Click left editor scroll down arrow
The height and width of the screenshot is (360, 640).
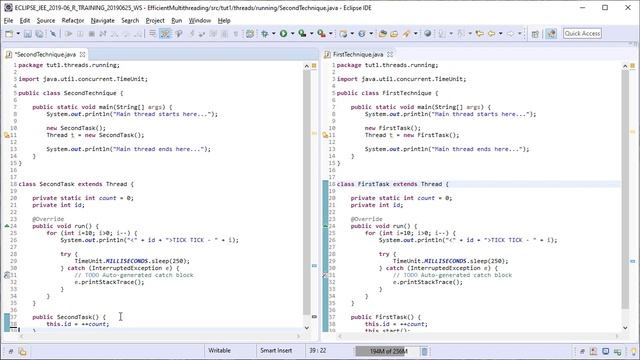307,327
